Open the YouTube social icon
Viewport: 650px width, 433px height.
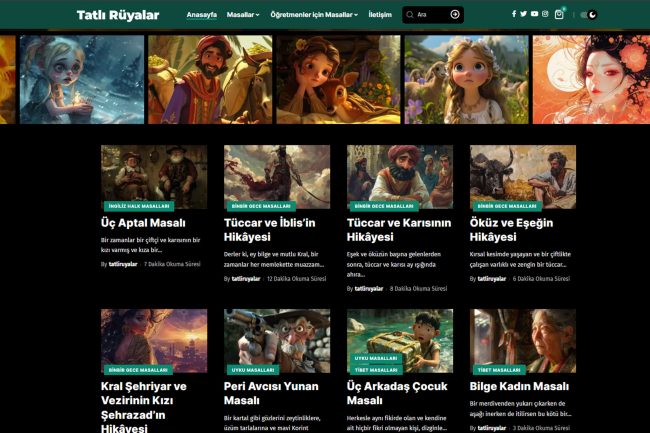tap(534, 14)
